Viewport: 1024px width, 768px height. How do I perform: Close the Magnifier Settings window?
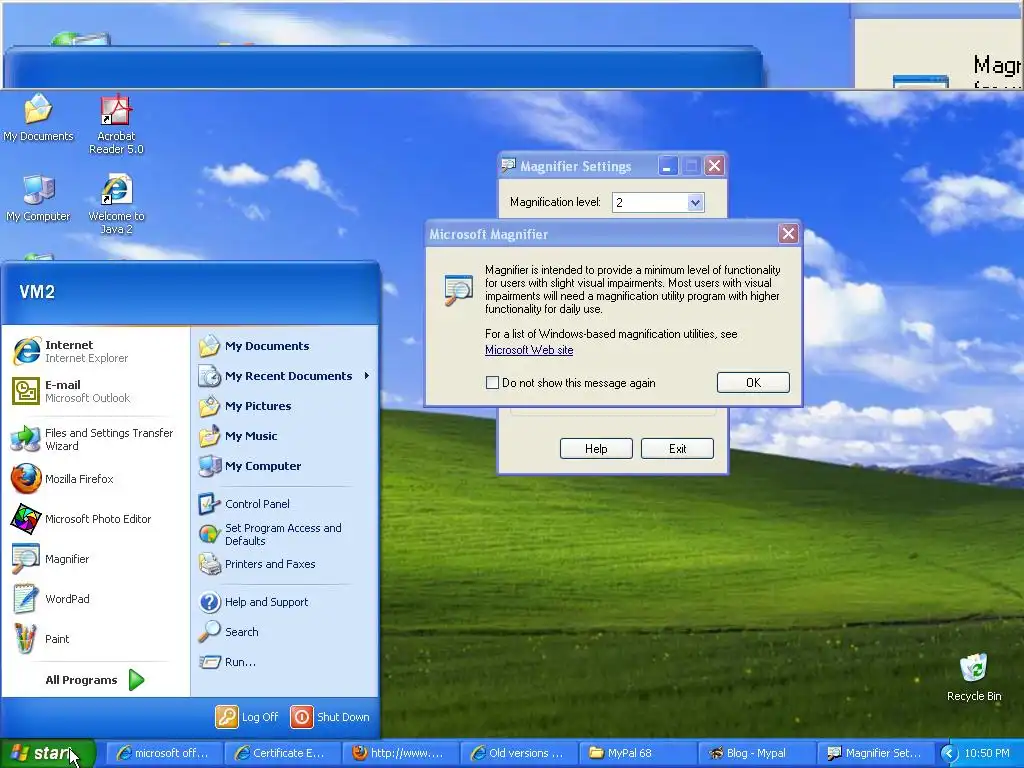[x=714, y=166]
